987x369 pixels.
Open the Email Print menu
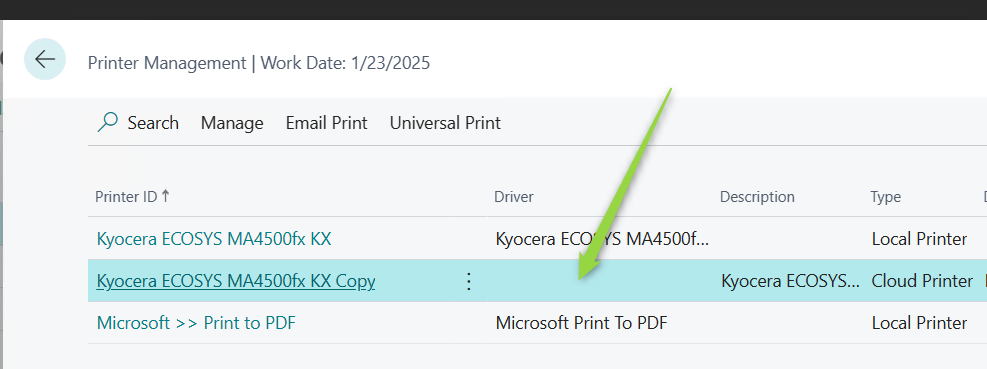[x=326, y=123]
